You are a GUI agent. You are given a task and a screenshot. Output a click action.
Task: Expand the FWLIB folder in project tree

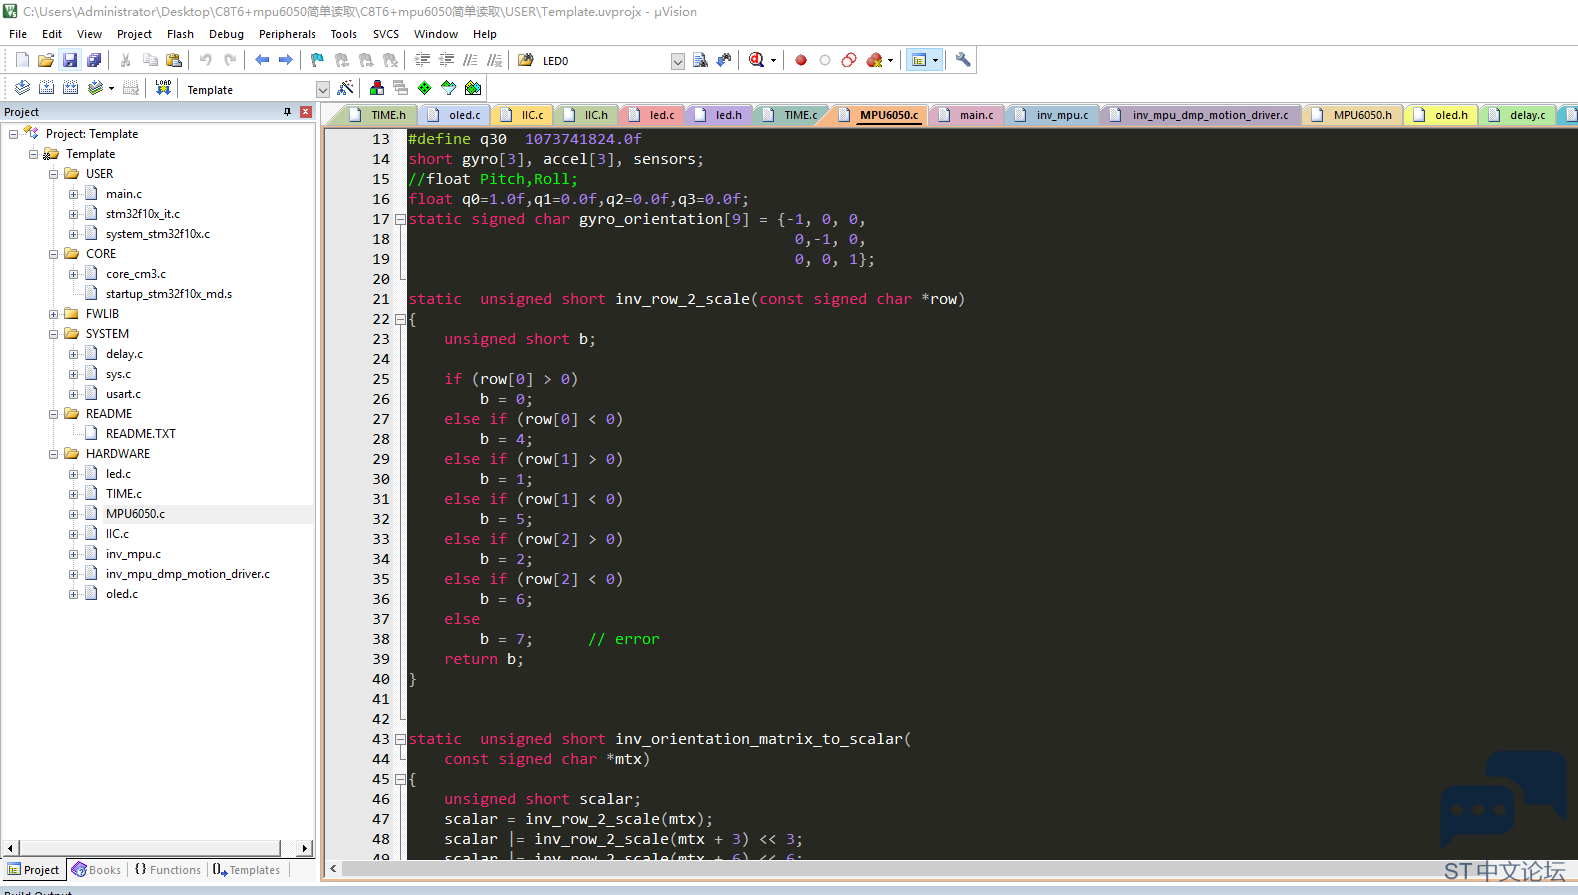click(x=54, y=314)
